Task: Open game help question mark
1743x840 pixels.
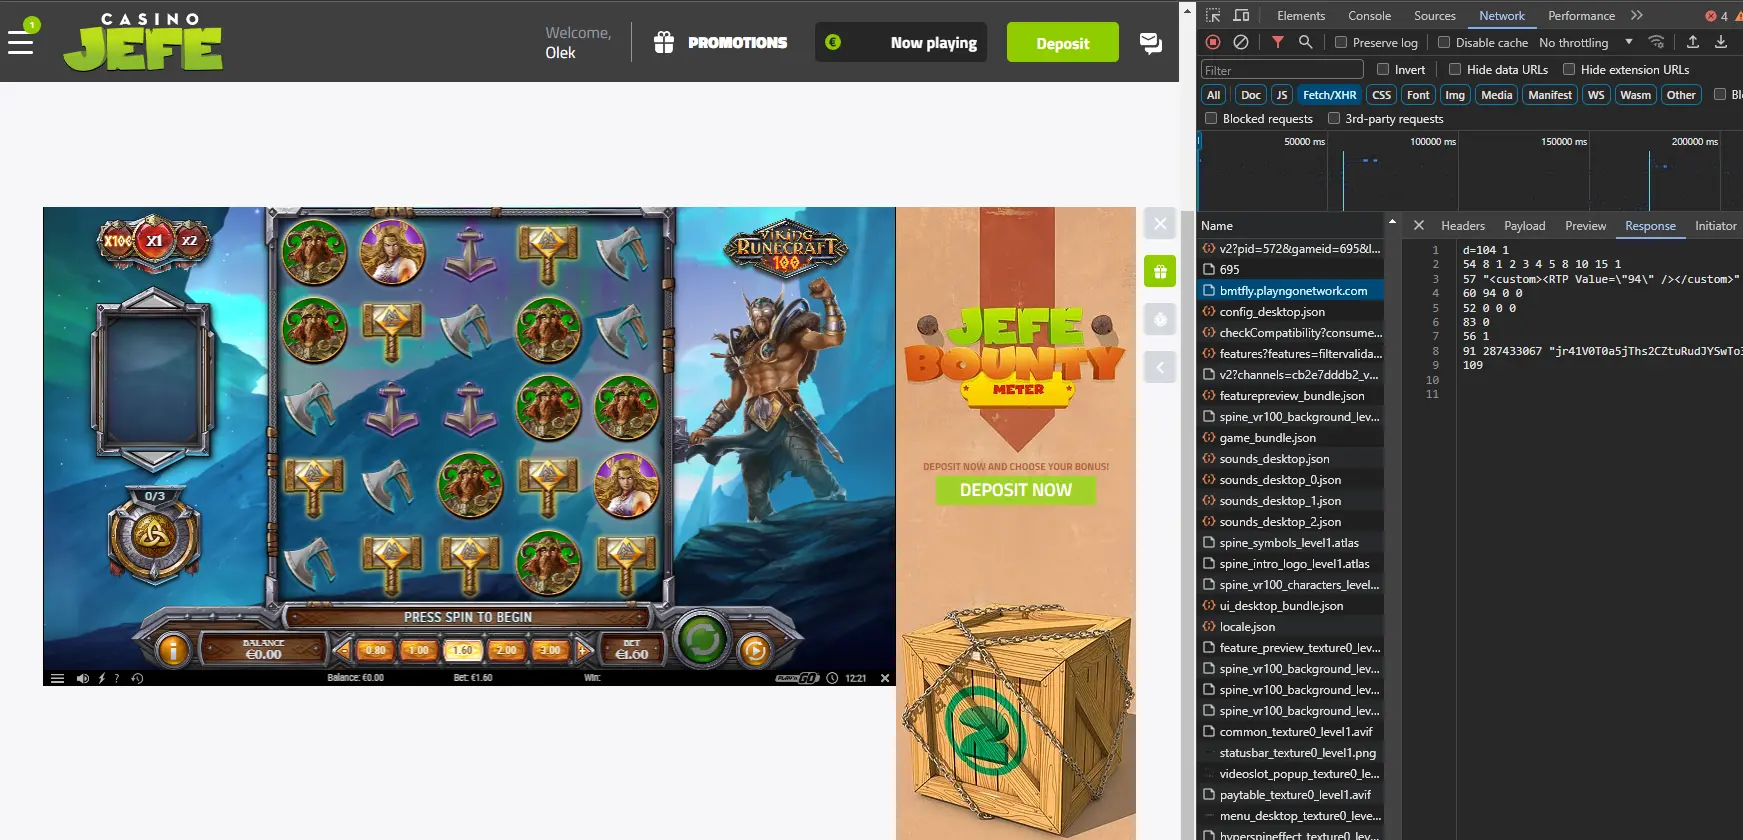Action: (x=117, y=678)
